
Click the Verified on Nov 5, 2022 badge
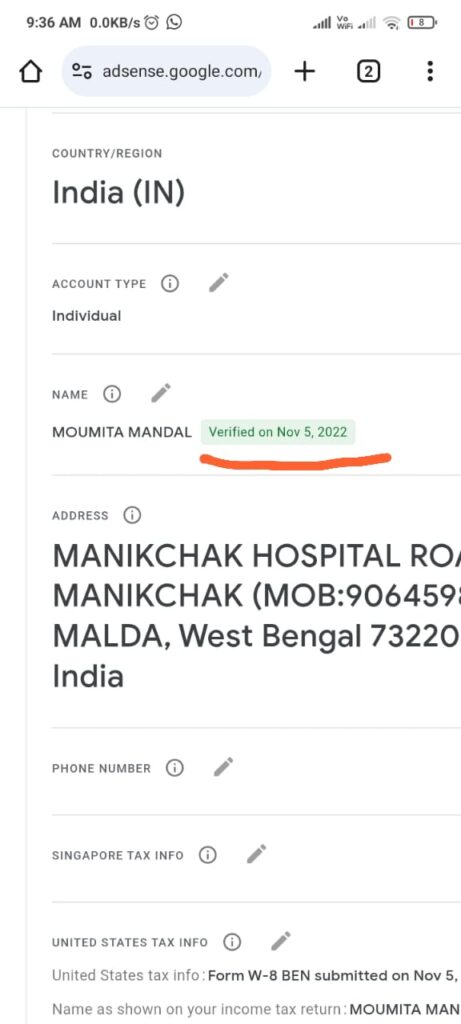click(278, 432)
